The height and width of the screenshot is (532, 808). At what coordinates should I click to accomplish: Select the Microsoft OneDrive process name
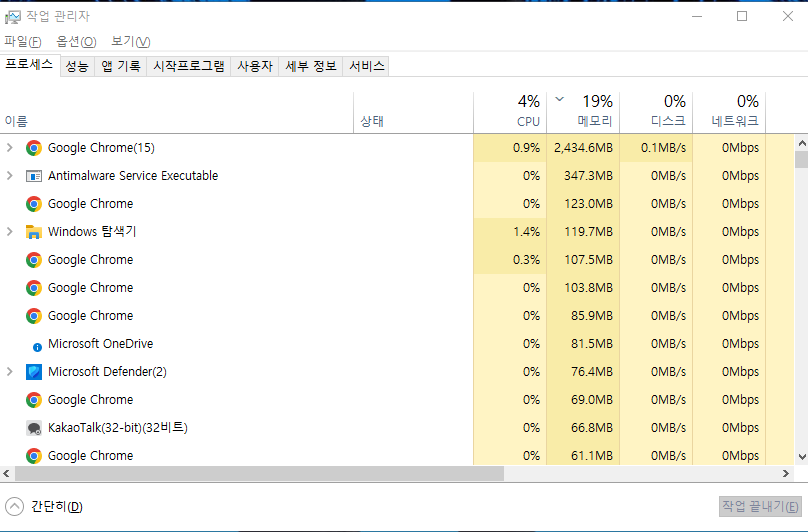click(100, 344)
